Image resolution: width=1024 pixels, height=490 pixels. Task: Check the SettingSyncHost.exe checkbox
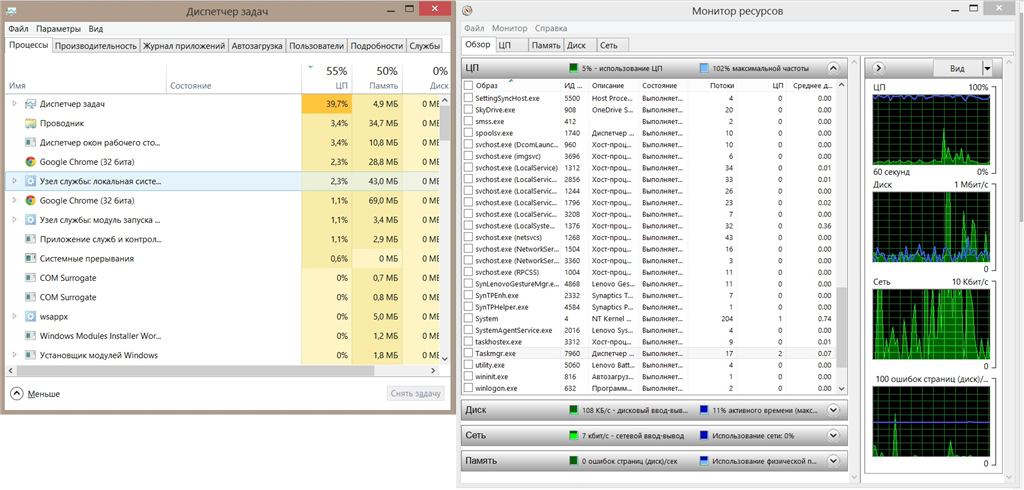tap(468, 98)
